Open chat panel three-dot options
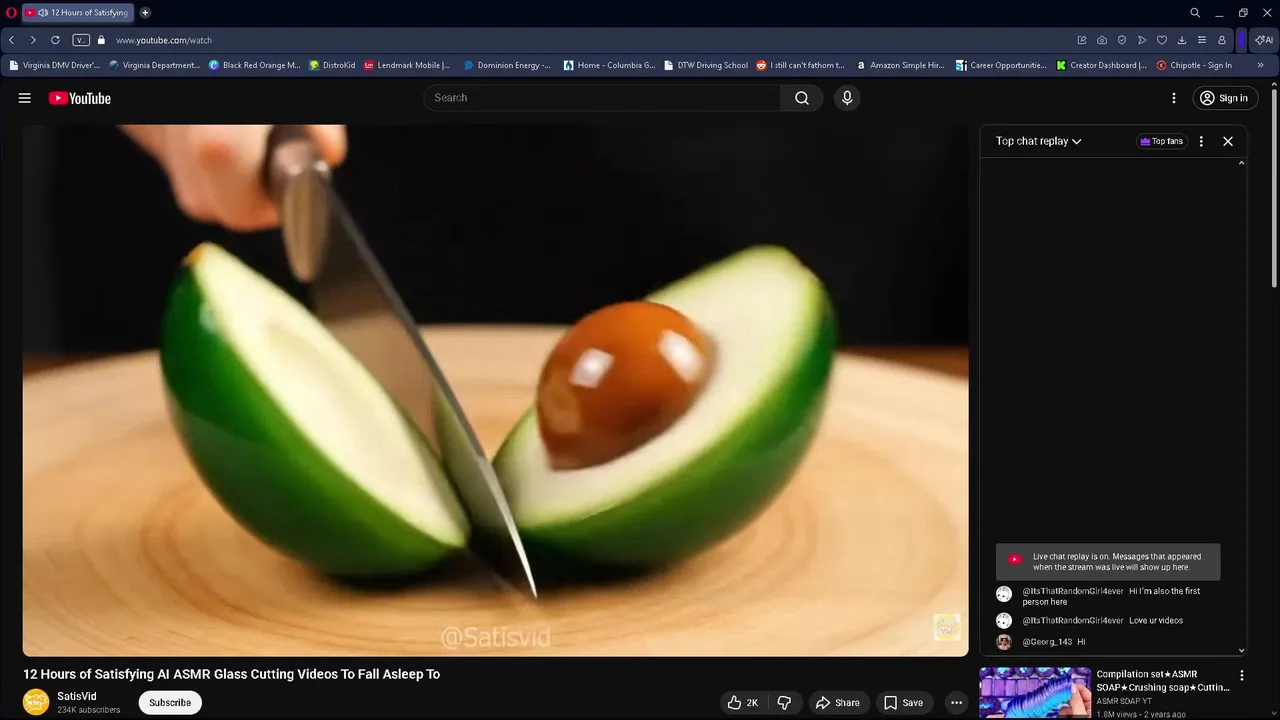The height and width of the screenshot is (720, 1280). point(1201,141)
